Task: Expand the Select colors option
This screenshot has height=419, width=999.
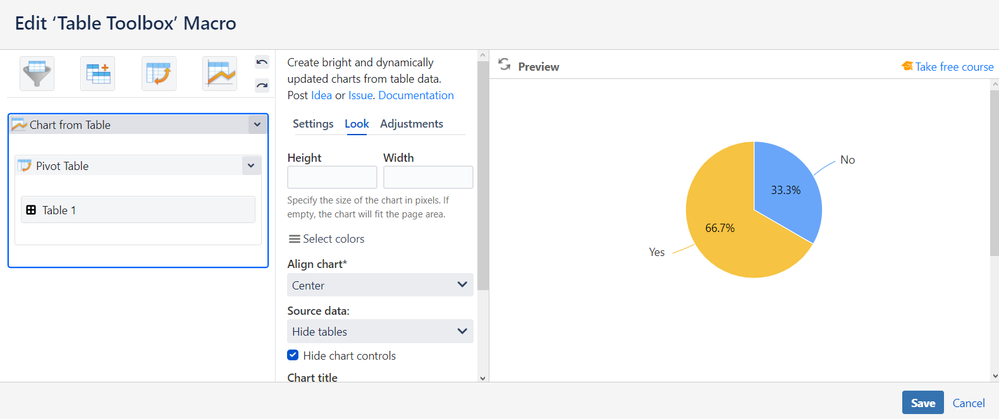Action: pyautogui.click(x=326, y=239)
